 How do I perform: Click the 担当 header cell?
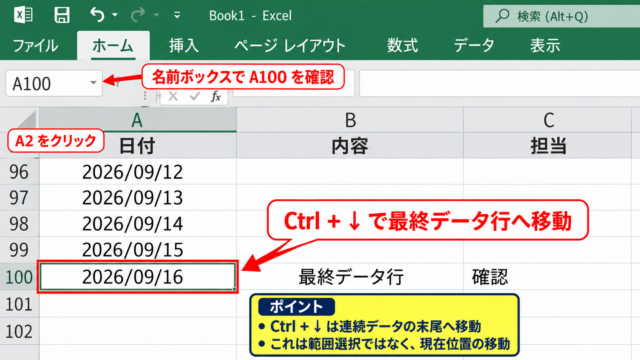[548, 145]
